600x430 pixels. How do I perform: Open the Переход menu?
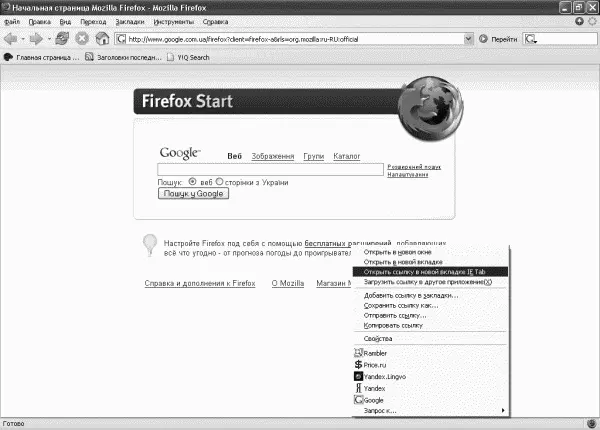click(93, 22)
